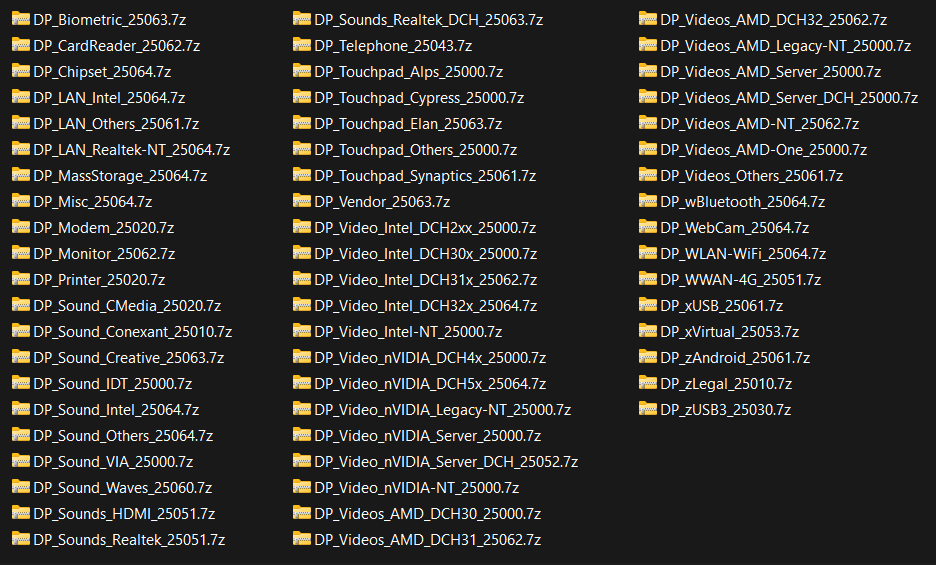
Task: Click file name DP_LAN_Realtek-NT_25064.7z
Action: 132,150
